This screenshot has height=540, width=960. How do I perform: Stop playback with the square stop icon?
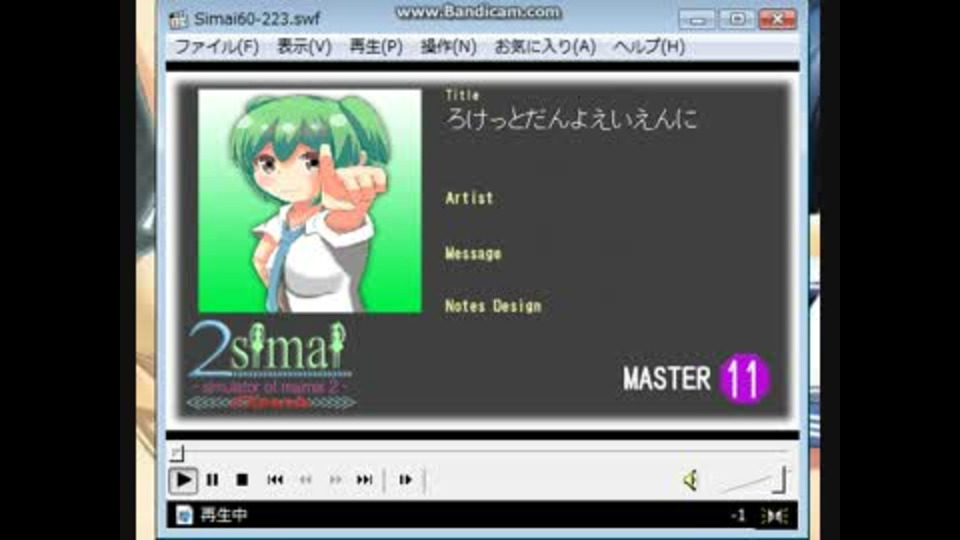[242, 480]
